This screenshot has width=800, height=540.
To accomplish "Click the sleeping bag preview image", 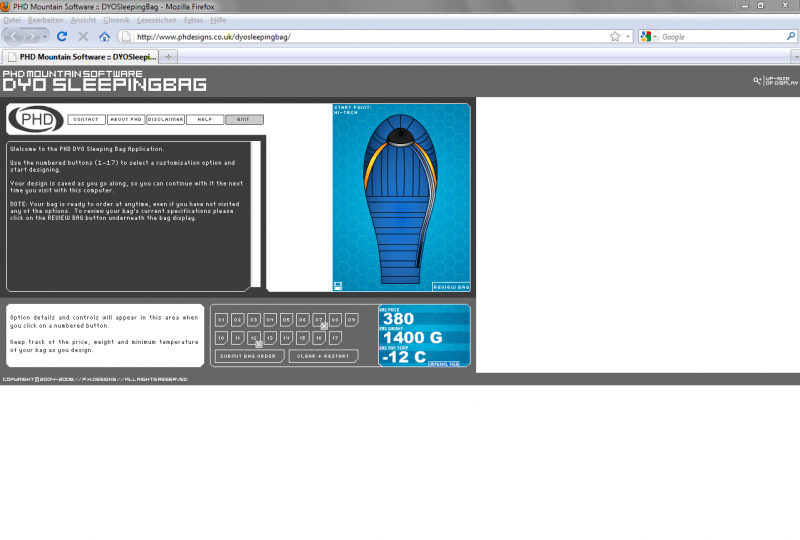I will 401,198.
